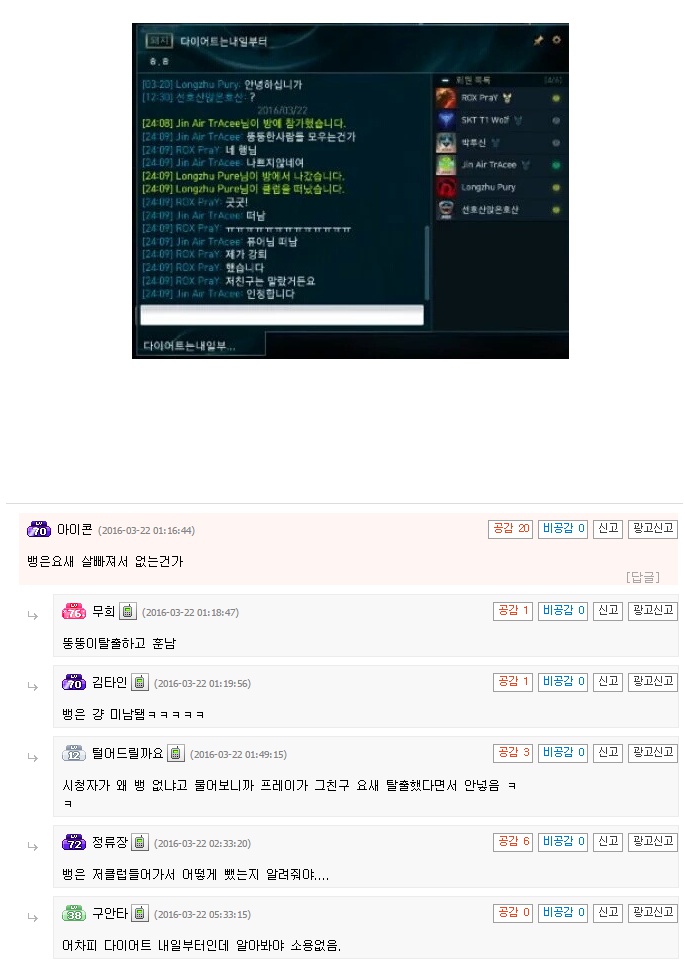Click the mobile icon next to 무희
The image size is (685, 980).
128,611
